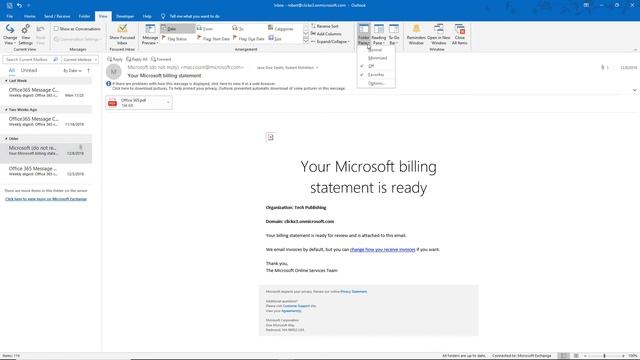Switch to the Home ribbon tab
This screenshot has width=640, height=360.
pyautogui.click(x=29, y=16)
